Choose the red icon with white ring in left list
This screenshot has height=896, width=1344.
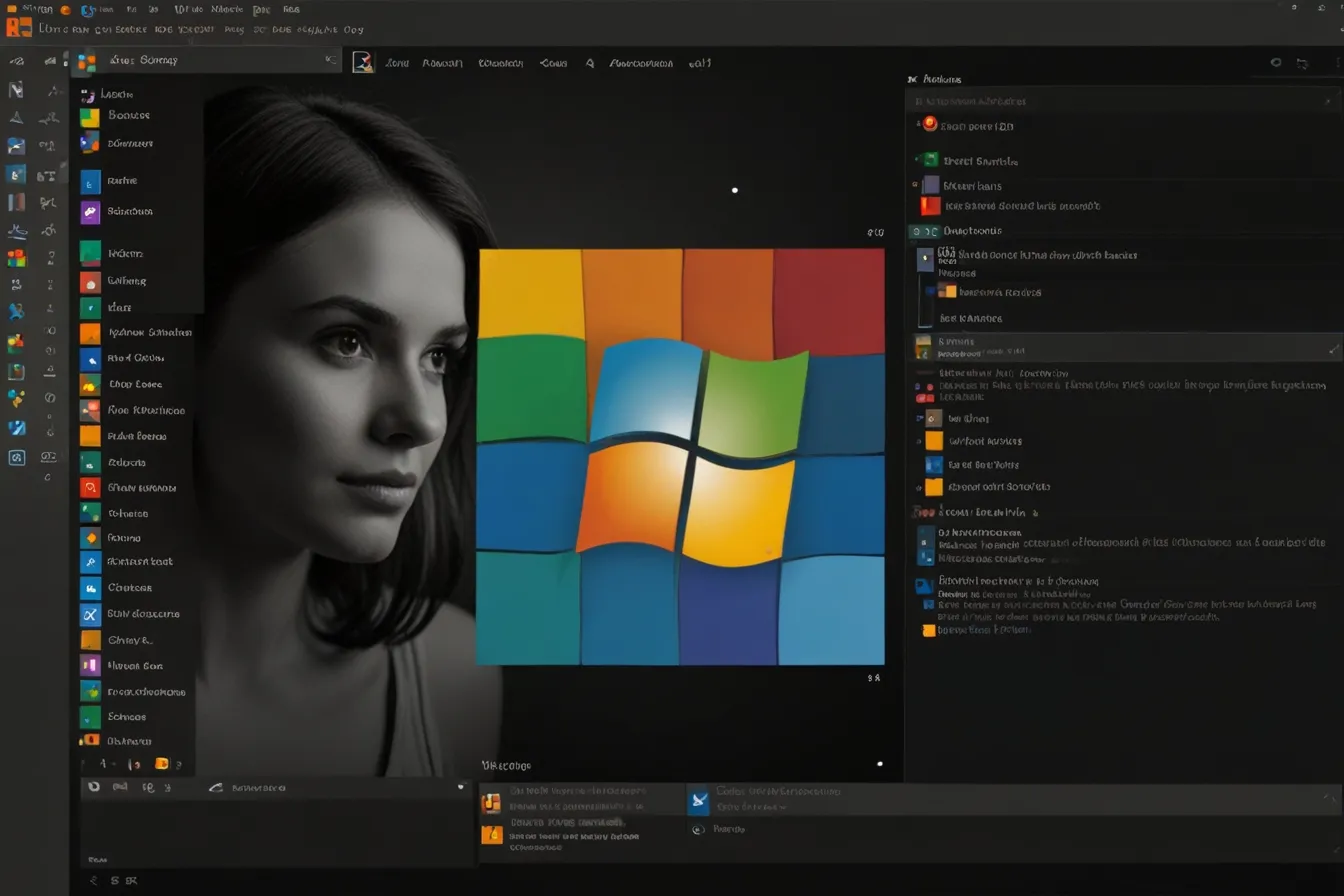[x=90, y=488]
